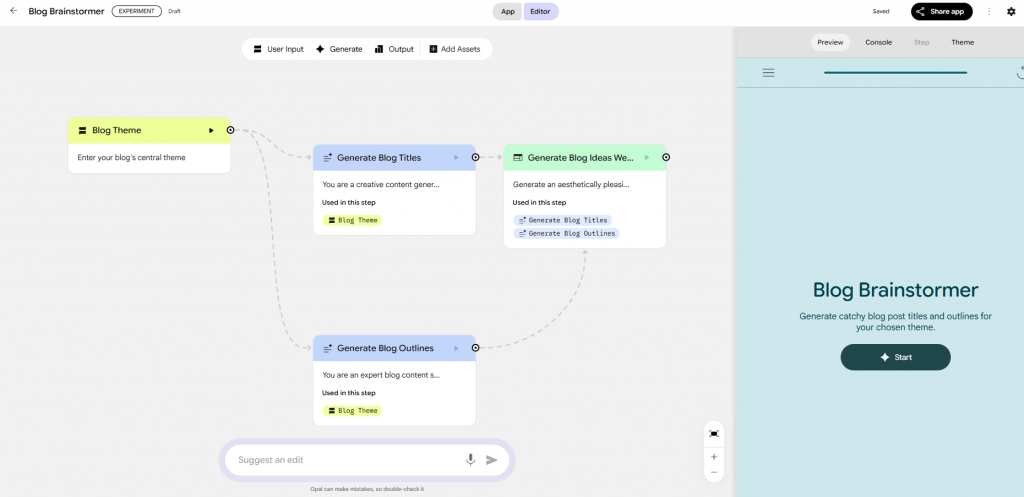This screenshot has width=1024, height=497.
Task: Click the fit-to-screen zoom icon
Action: [x=714, y=433]
